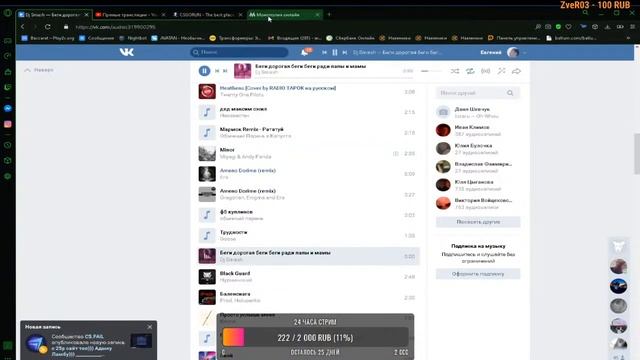
Task: Adjust the player volume slider
Action: (431, 71)
